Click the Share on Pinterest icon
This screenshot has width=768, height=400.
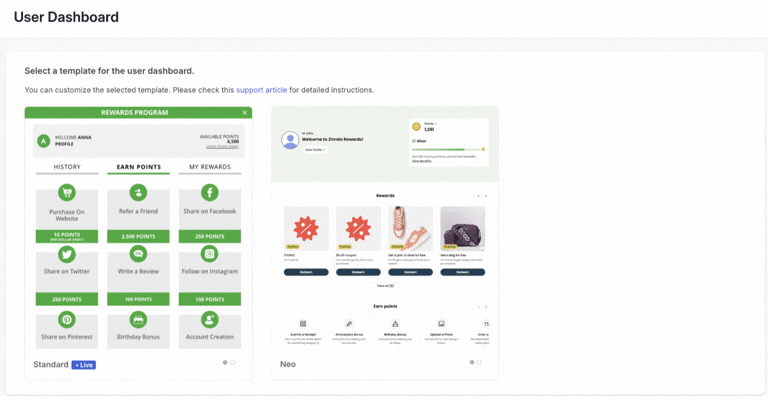click(x=67, y=320)
